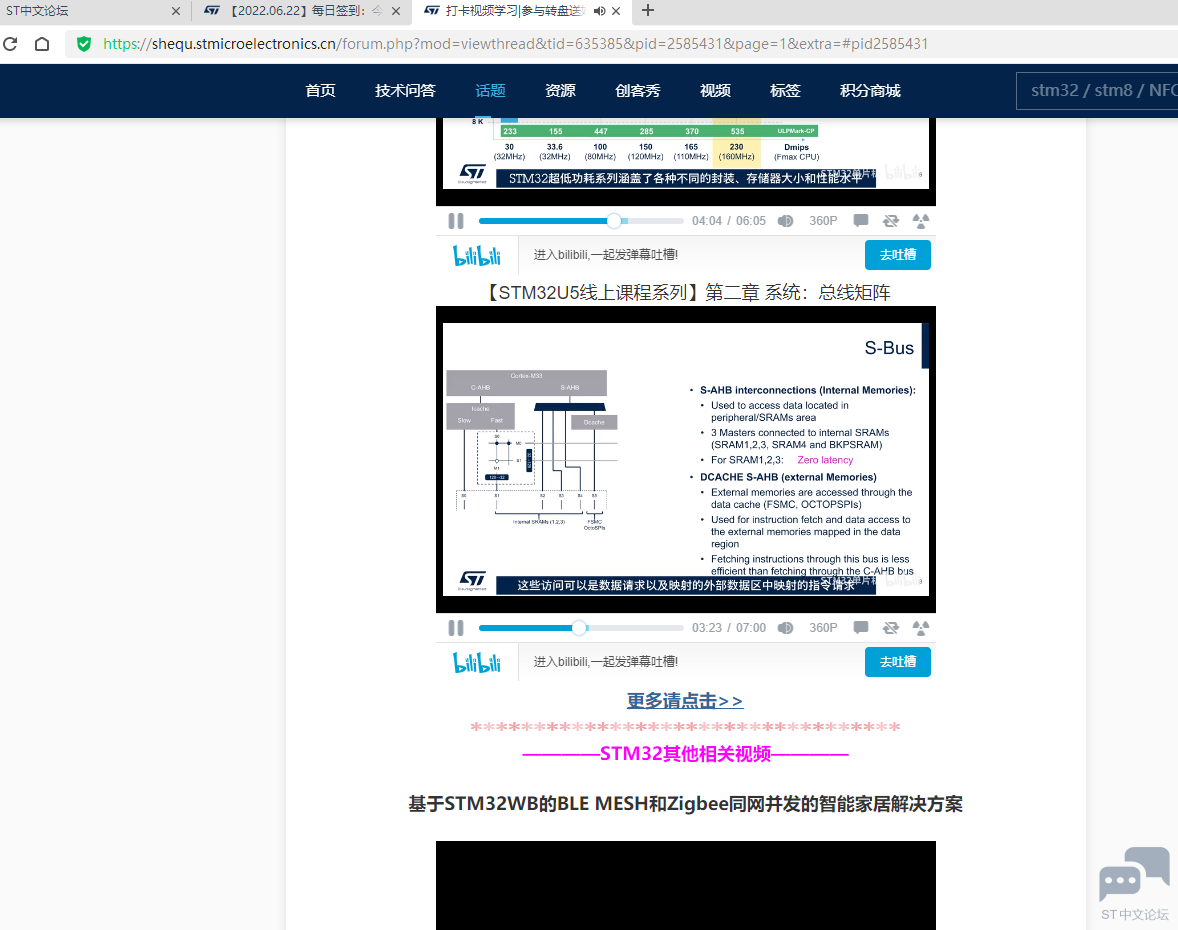Seek the S-Bus video's progress bar
Viewport: 1178px width, 930px height.
tap(581, 628)
